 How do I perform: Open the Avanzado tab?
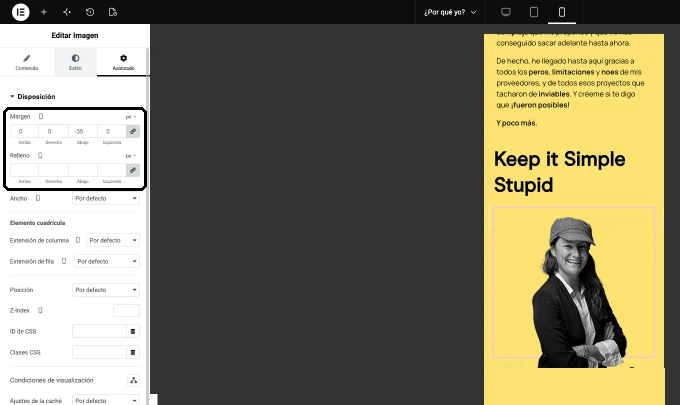coord(124,62)
